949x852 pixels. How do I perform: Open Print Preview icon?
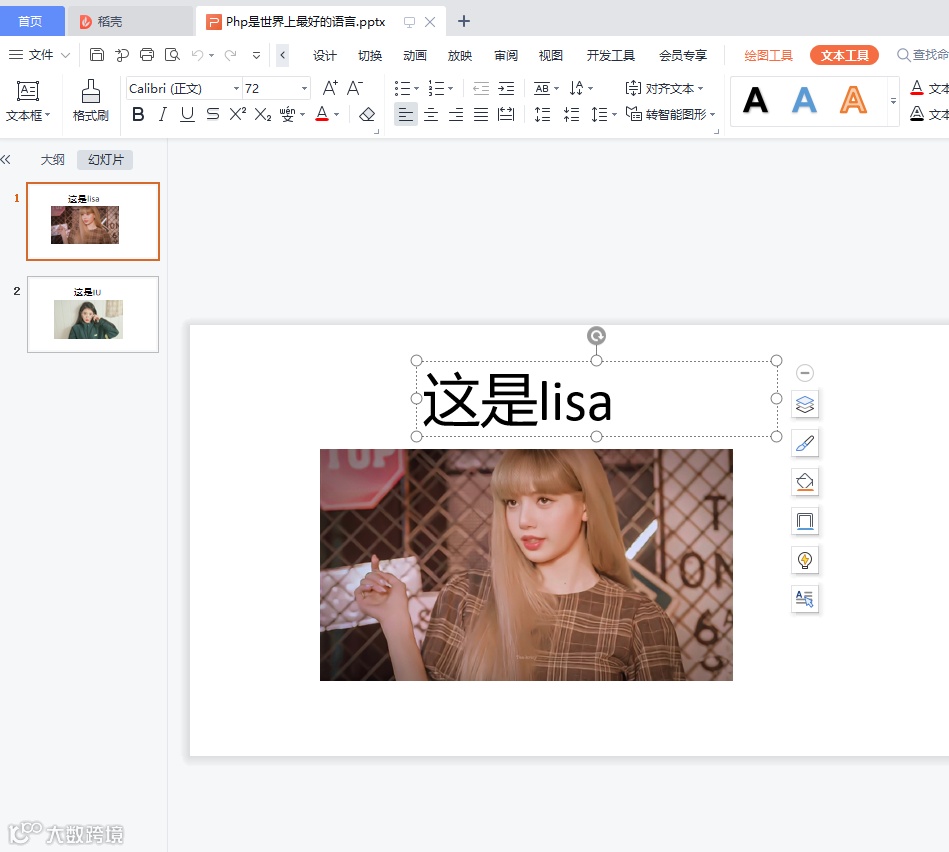click(x=172, y=55)
